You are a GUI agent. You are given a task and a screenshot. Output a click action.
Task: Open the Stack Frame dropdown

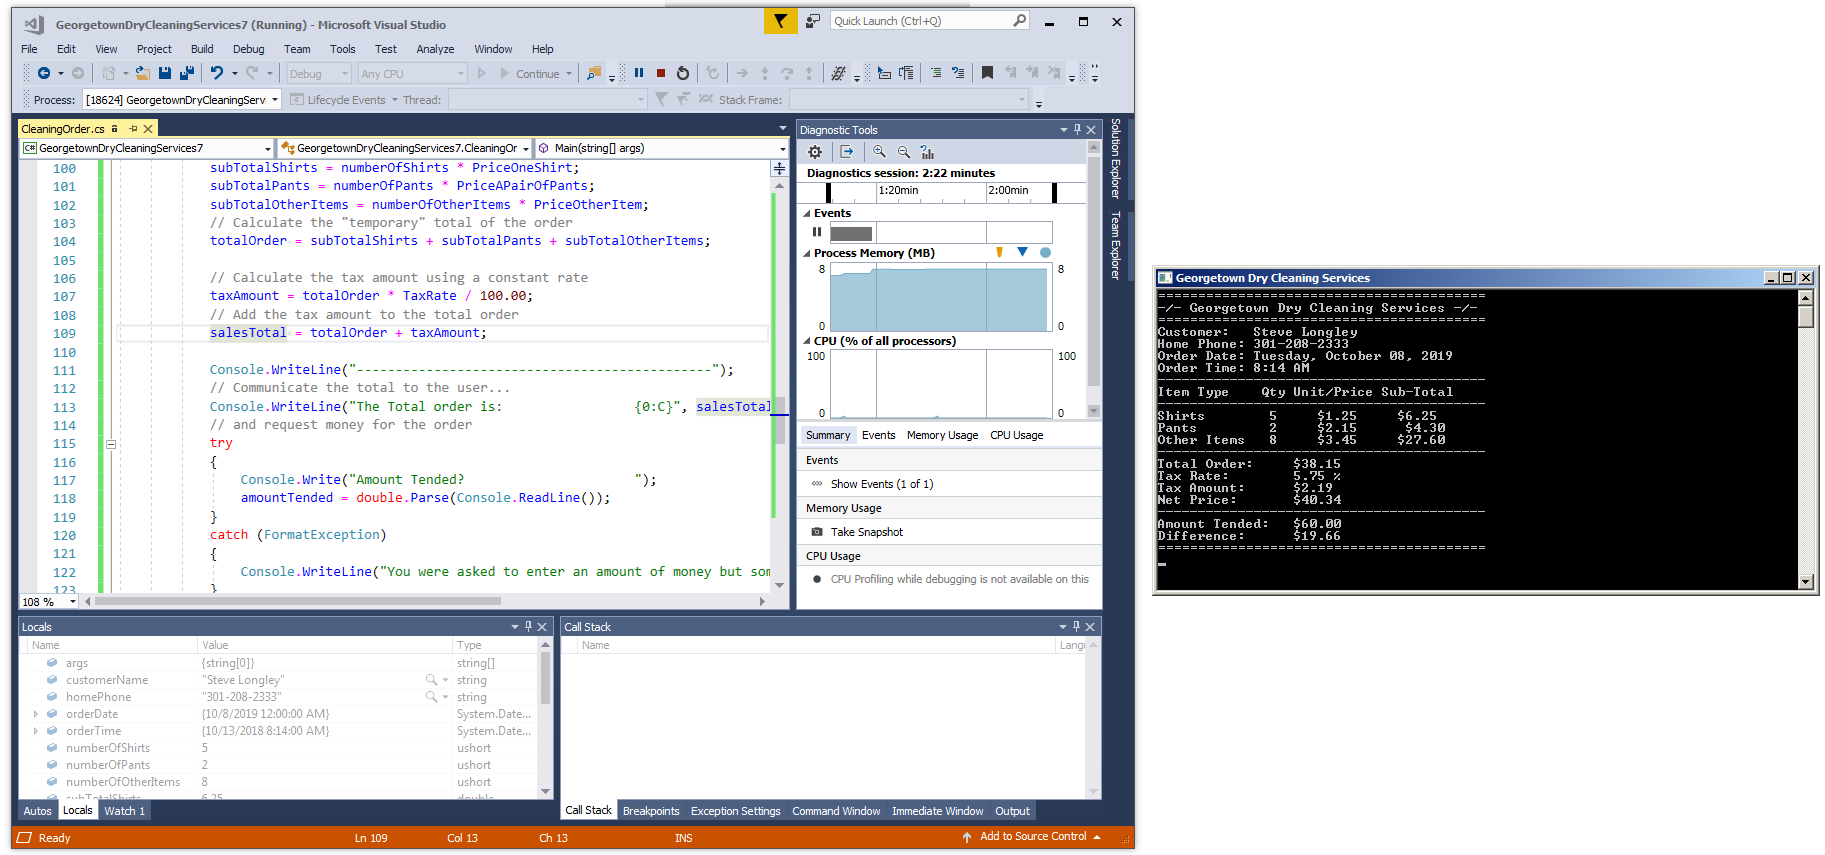[x=909, y=100]
